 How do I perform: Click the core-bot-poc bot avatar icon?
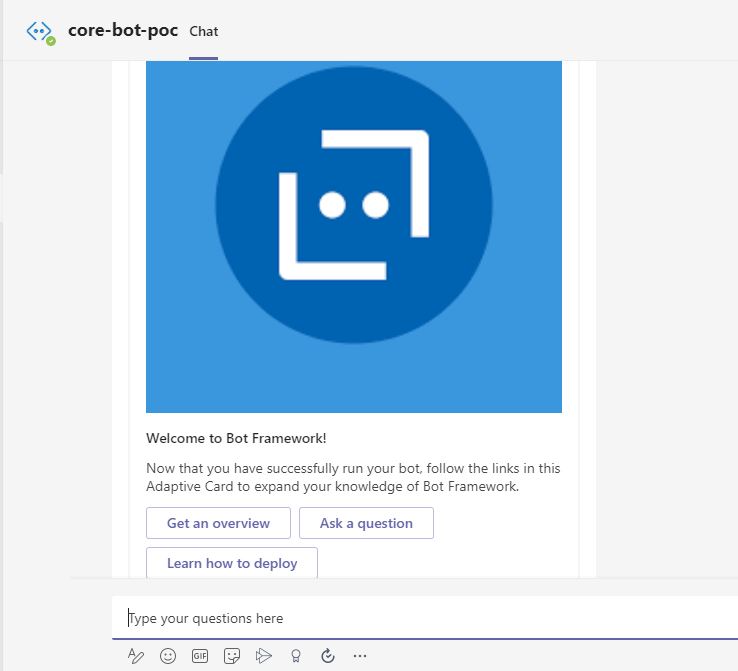pos(40,32)
